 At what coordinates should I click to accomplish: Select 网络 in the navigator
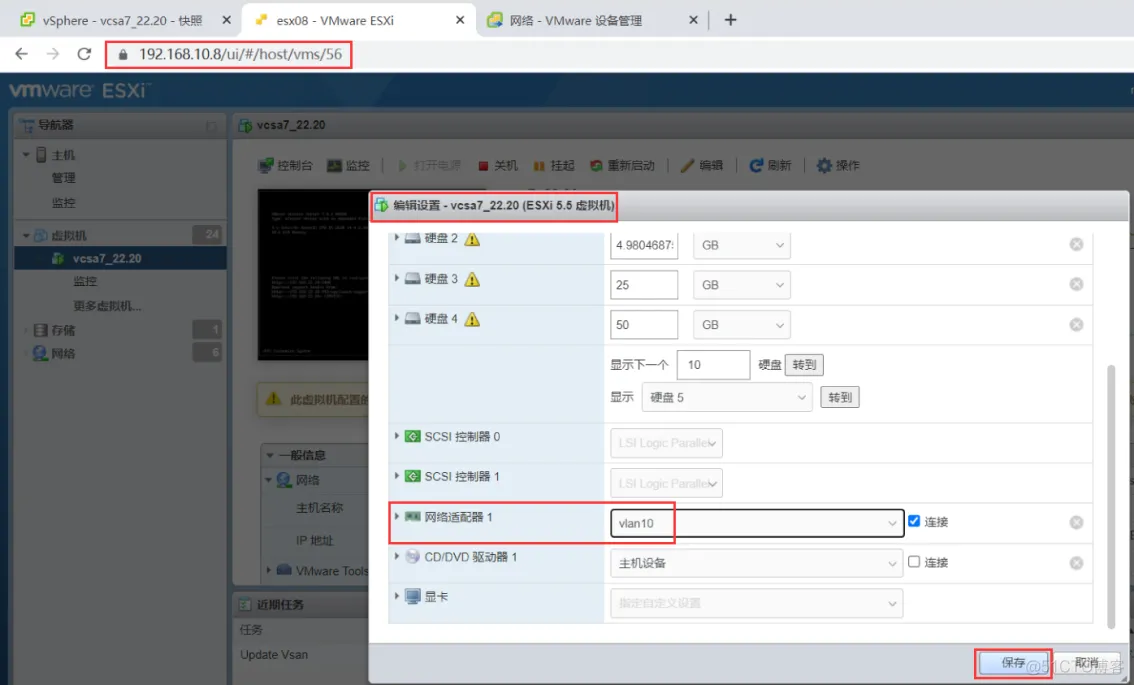[63, 354]
